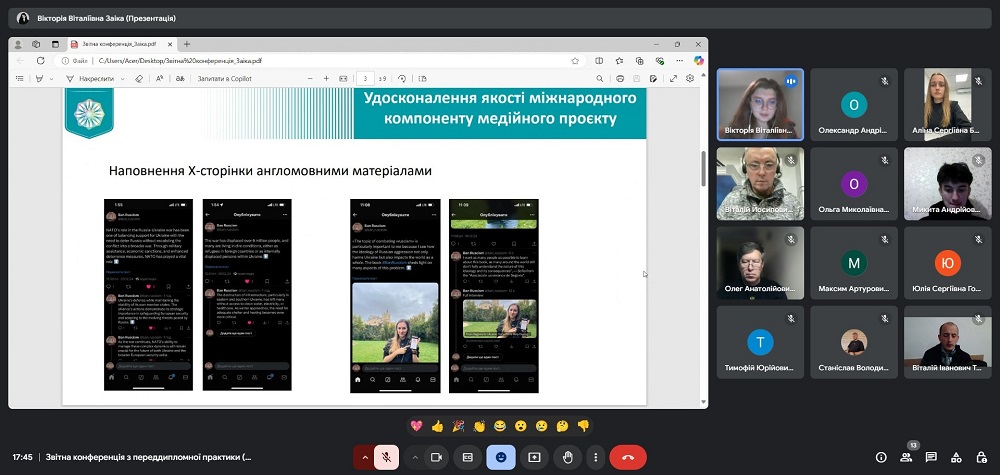
Task: Raise hand in the meeting
Action: tap(566, 457)
